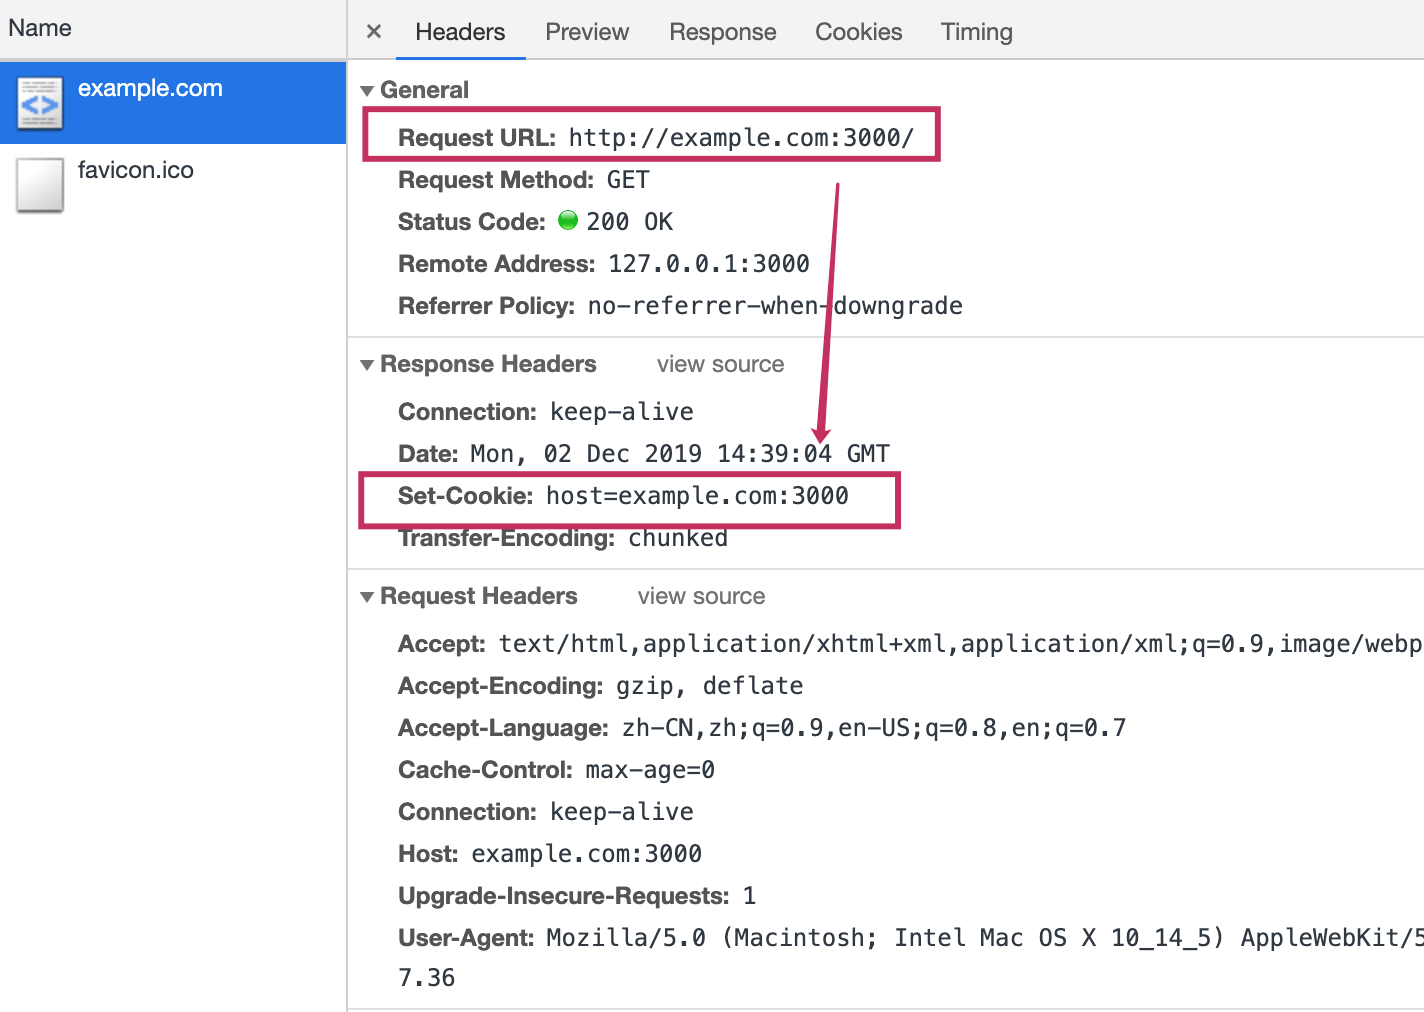
Task: Click the favicon.ico blank file icon
Action: [40, 185]
